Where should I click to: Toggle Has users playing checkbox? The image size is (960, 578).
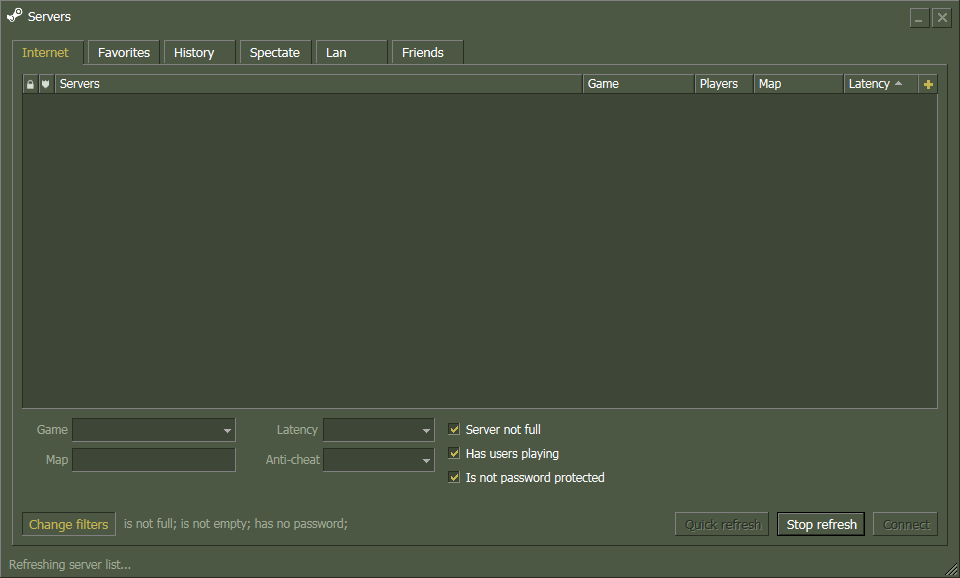(x=454, y=453)
